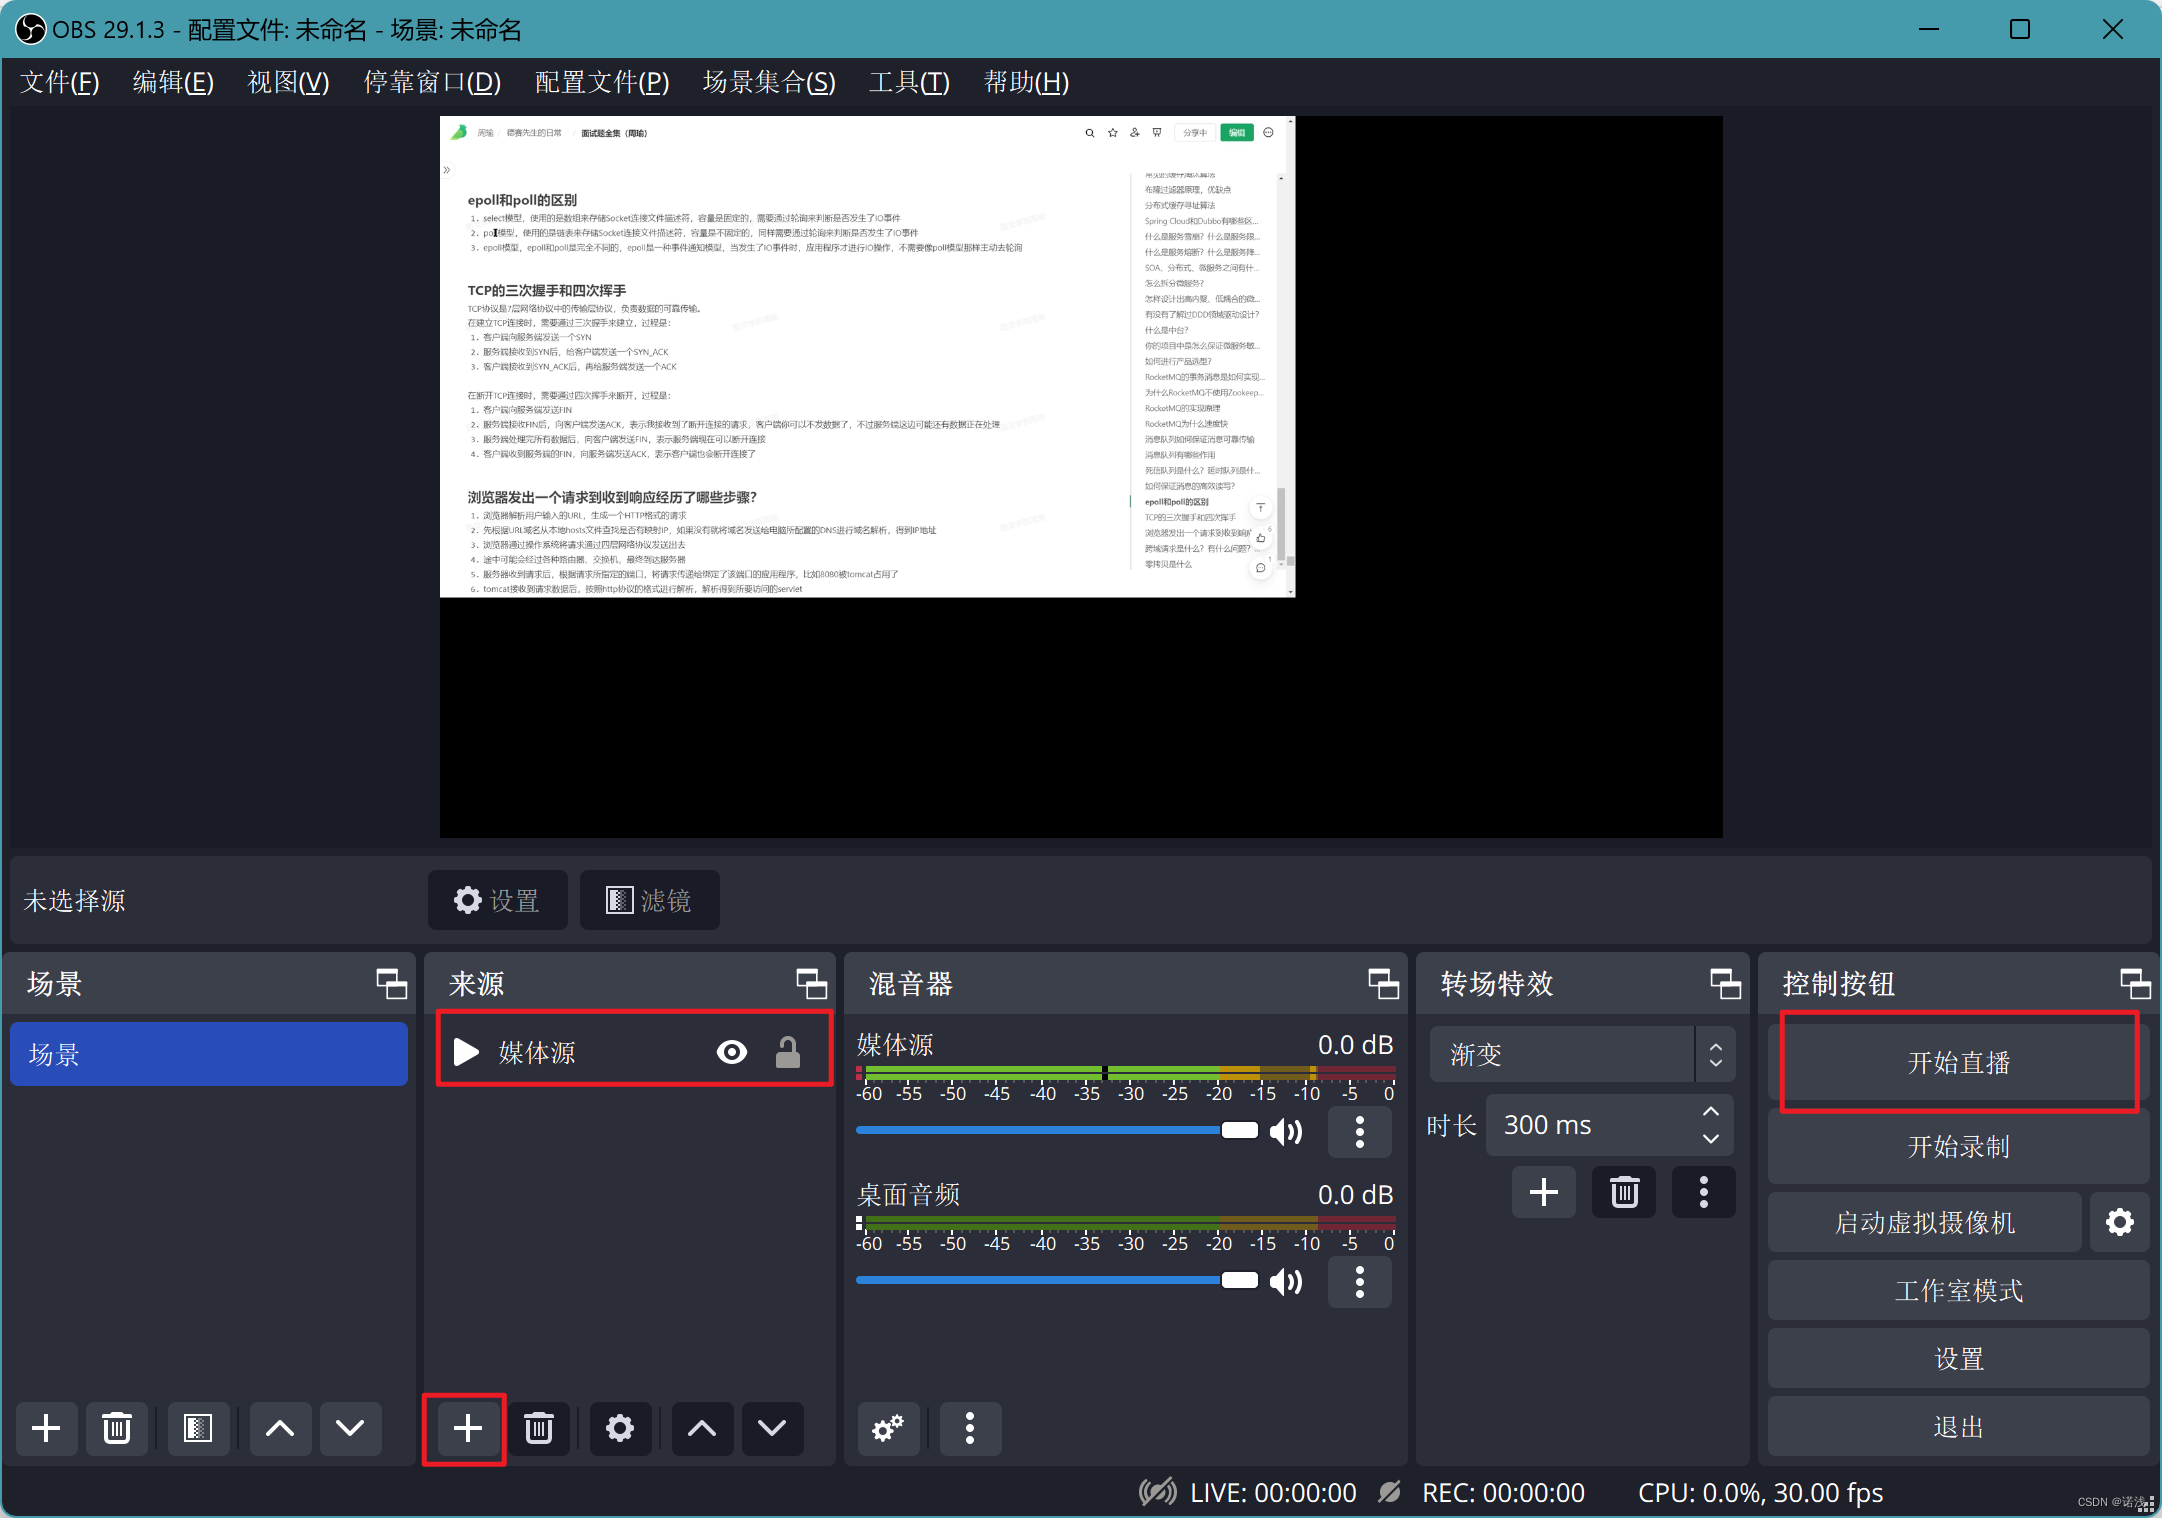Undock the 混音器 panel
The height and width of the screenshot is (1518, 2162).
coord(1383,984)
